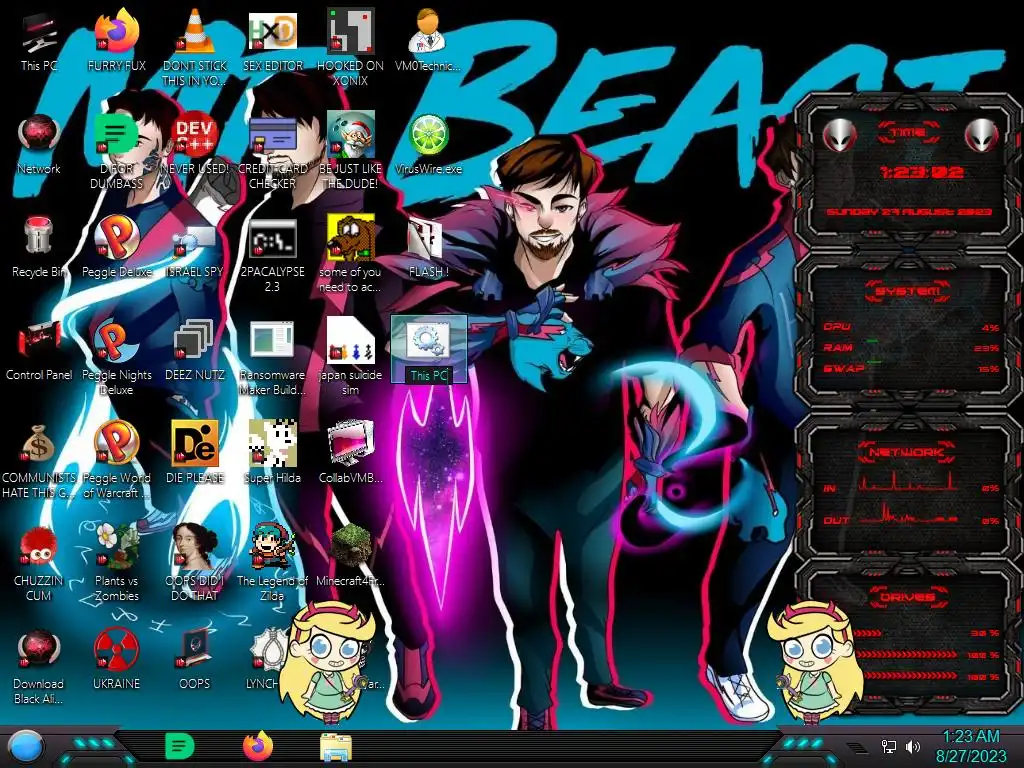Open green chat app in taskbar
This screenshot has width=1024, height=768.
[180, 746]
